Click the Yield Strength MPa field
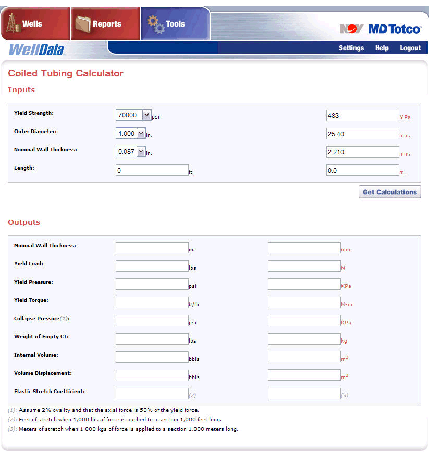433x453 pixels. coord(362,115)
